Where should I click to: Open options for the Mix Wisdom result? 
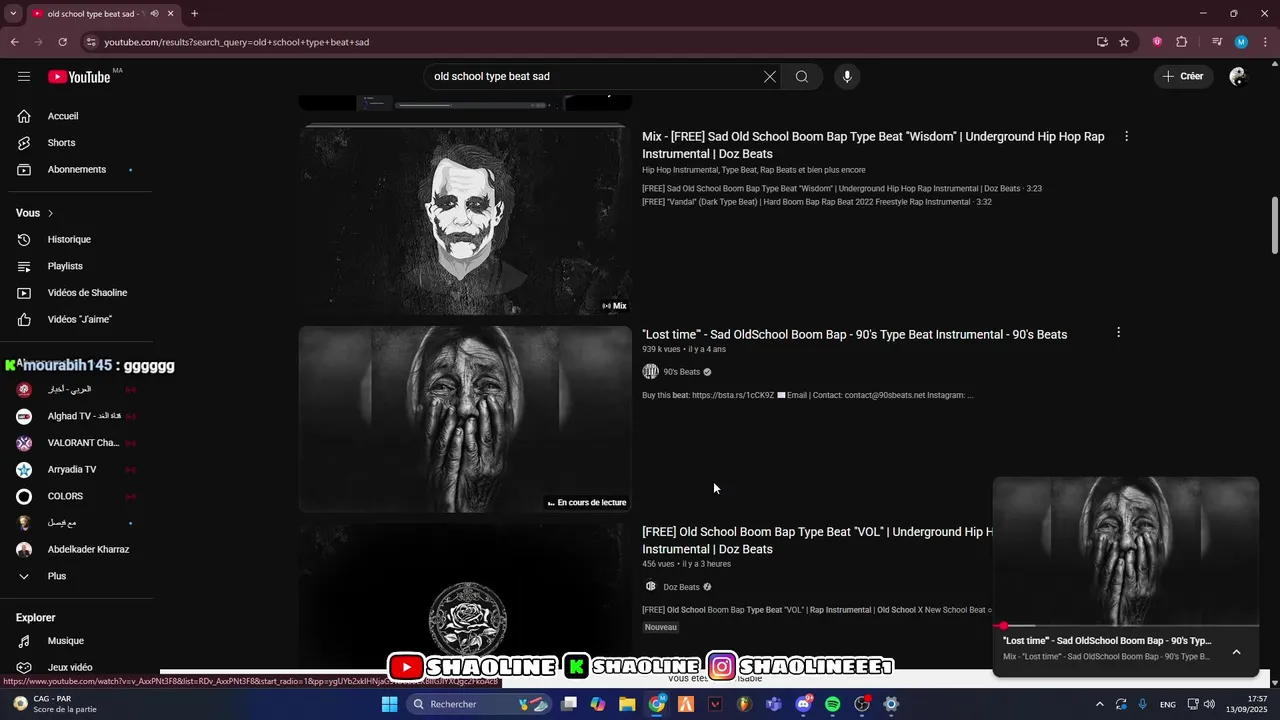coord(1127,136)
